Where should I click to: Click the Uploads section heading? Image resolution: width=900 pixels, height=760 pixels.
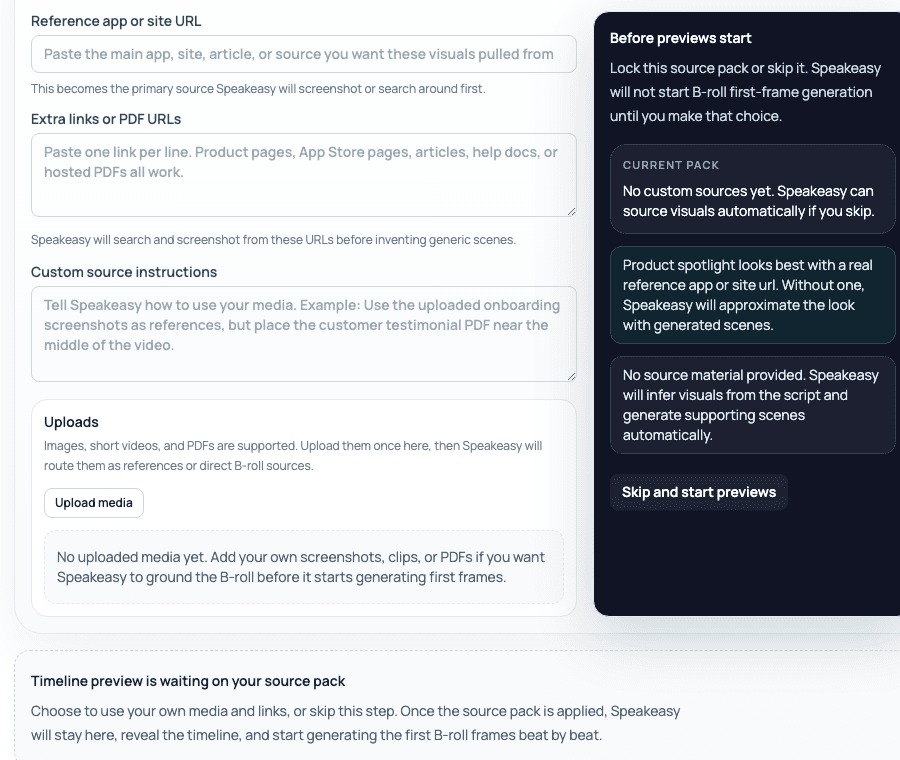71,422
